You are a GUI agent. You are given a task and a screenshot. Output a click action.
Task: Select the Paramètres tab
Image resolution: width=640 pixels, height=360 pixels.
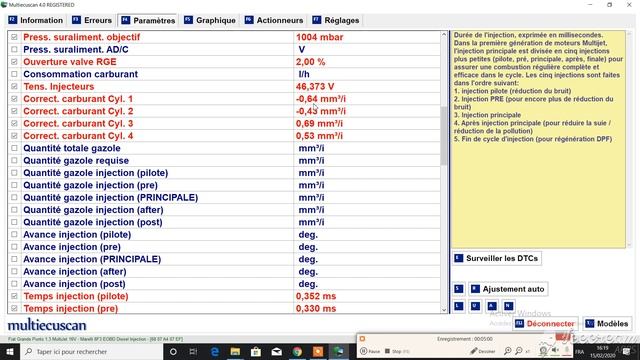[148, 20]
